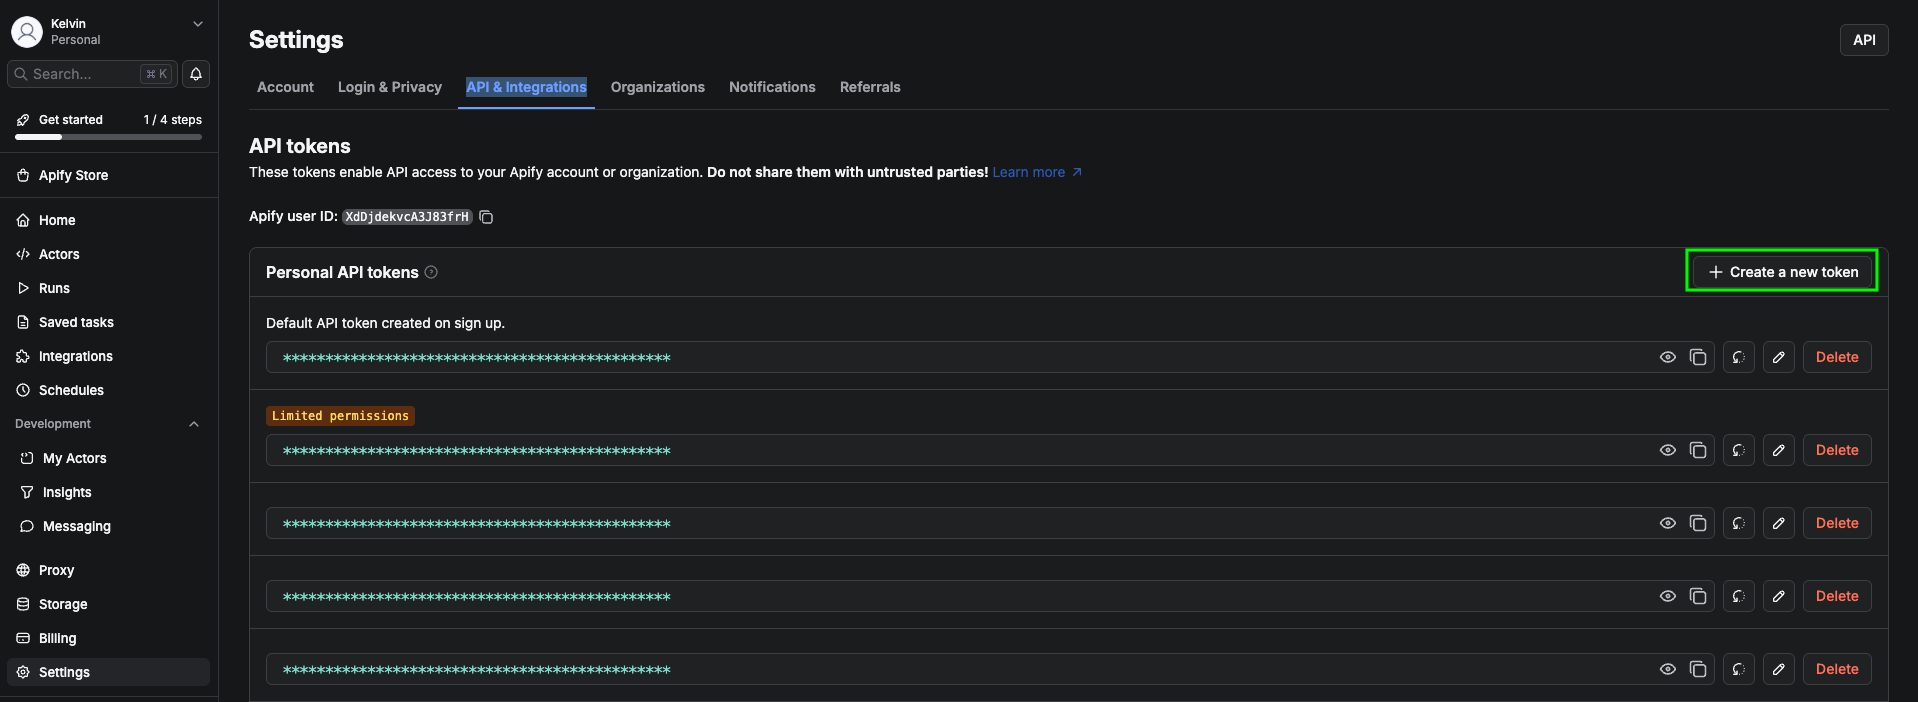Viewport: 1918px width, 702px height.
Task: Open Messaging under Development
Action: coord(109,526)
